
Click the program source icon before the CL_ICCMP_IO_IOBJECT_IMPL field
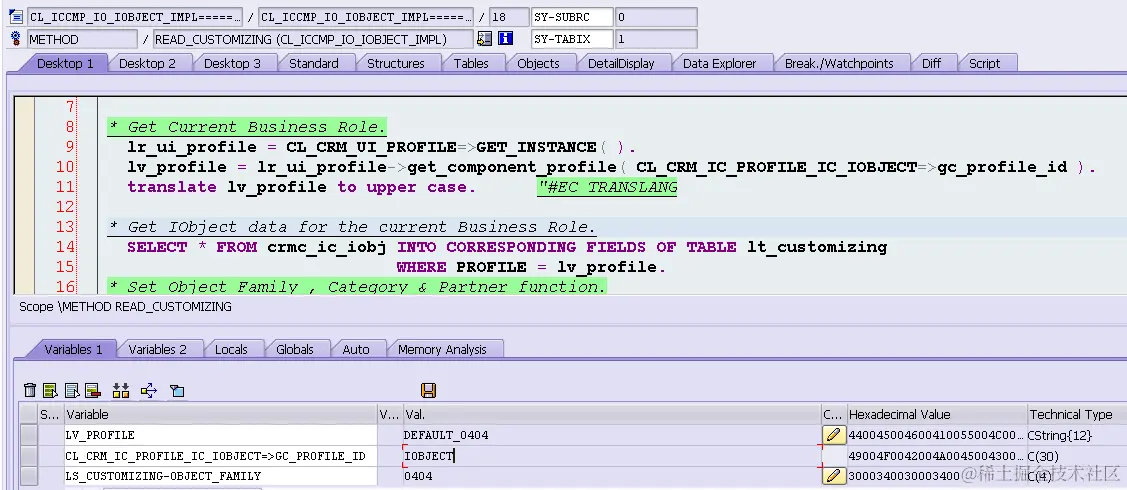[x=16, y=17]
